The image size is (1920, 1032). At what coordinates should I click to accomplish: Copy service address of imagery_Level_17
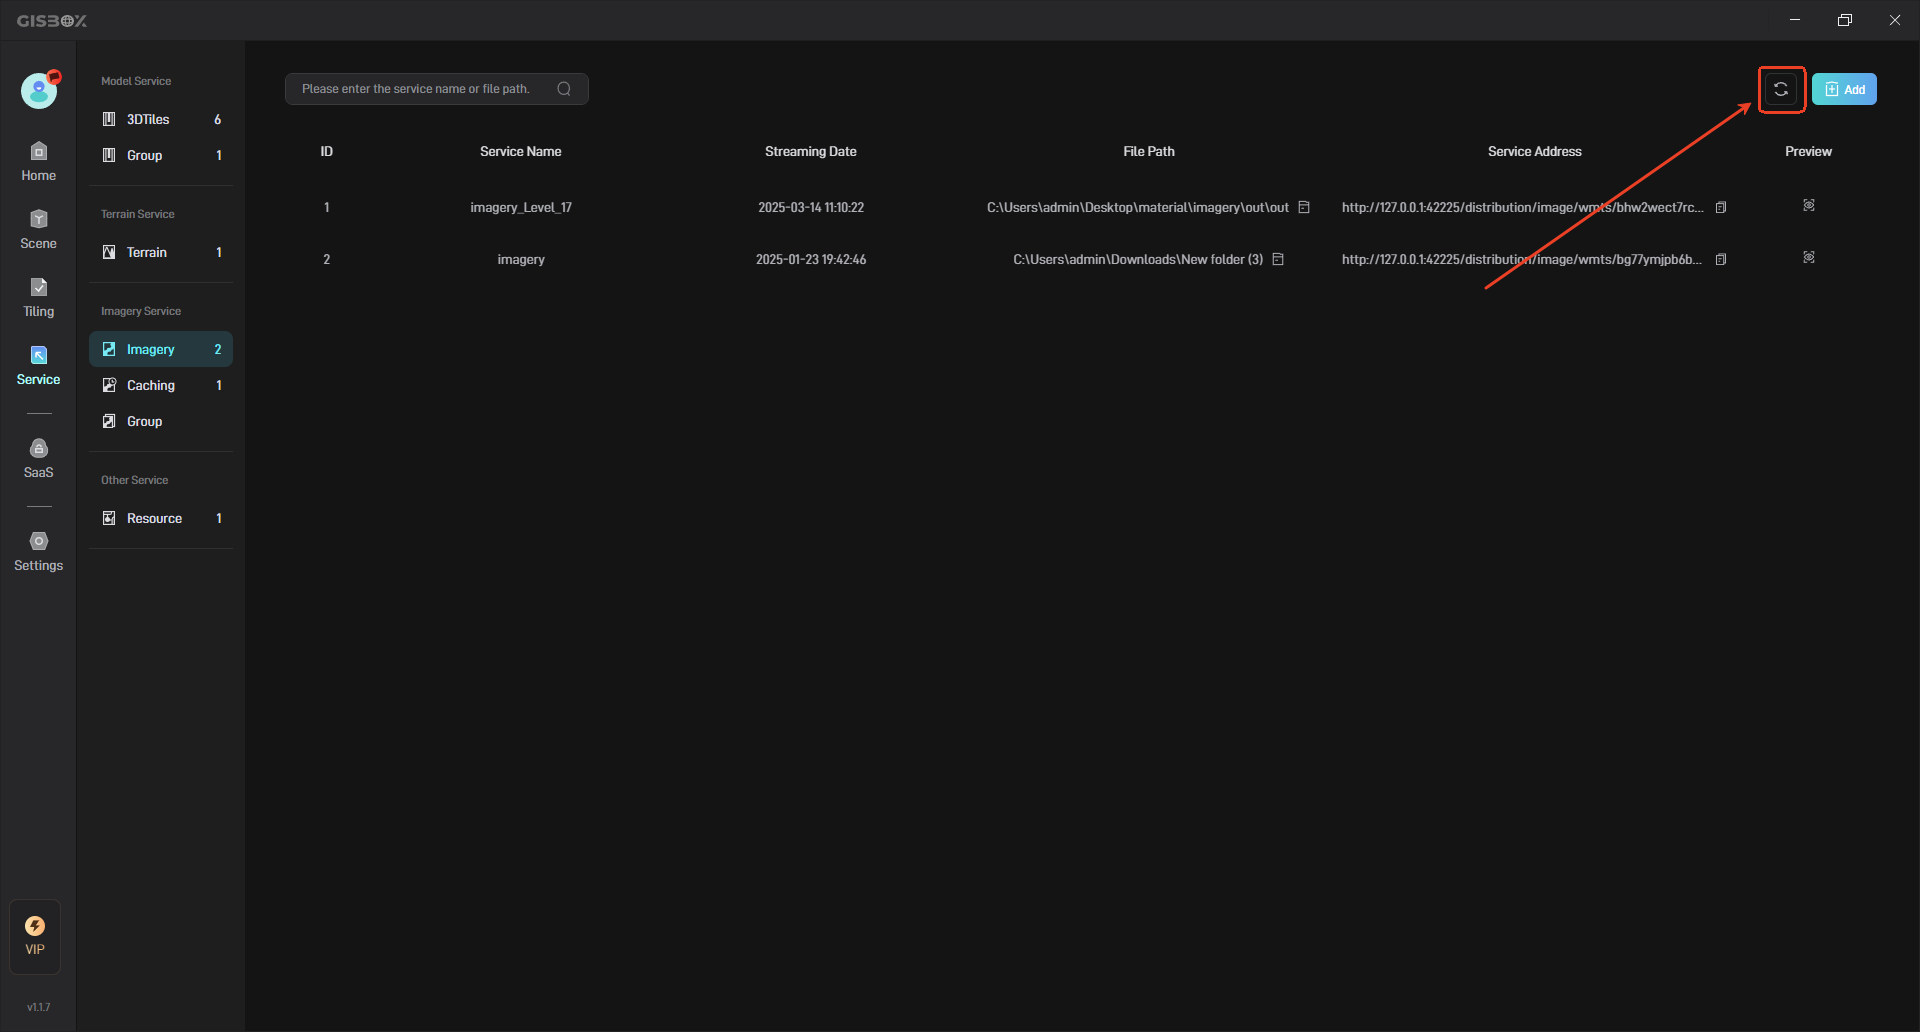[1721, 207]
